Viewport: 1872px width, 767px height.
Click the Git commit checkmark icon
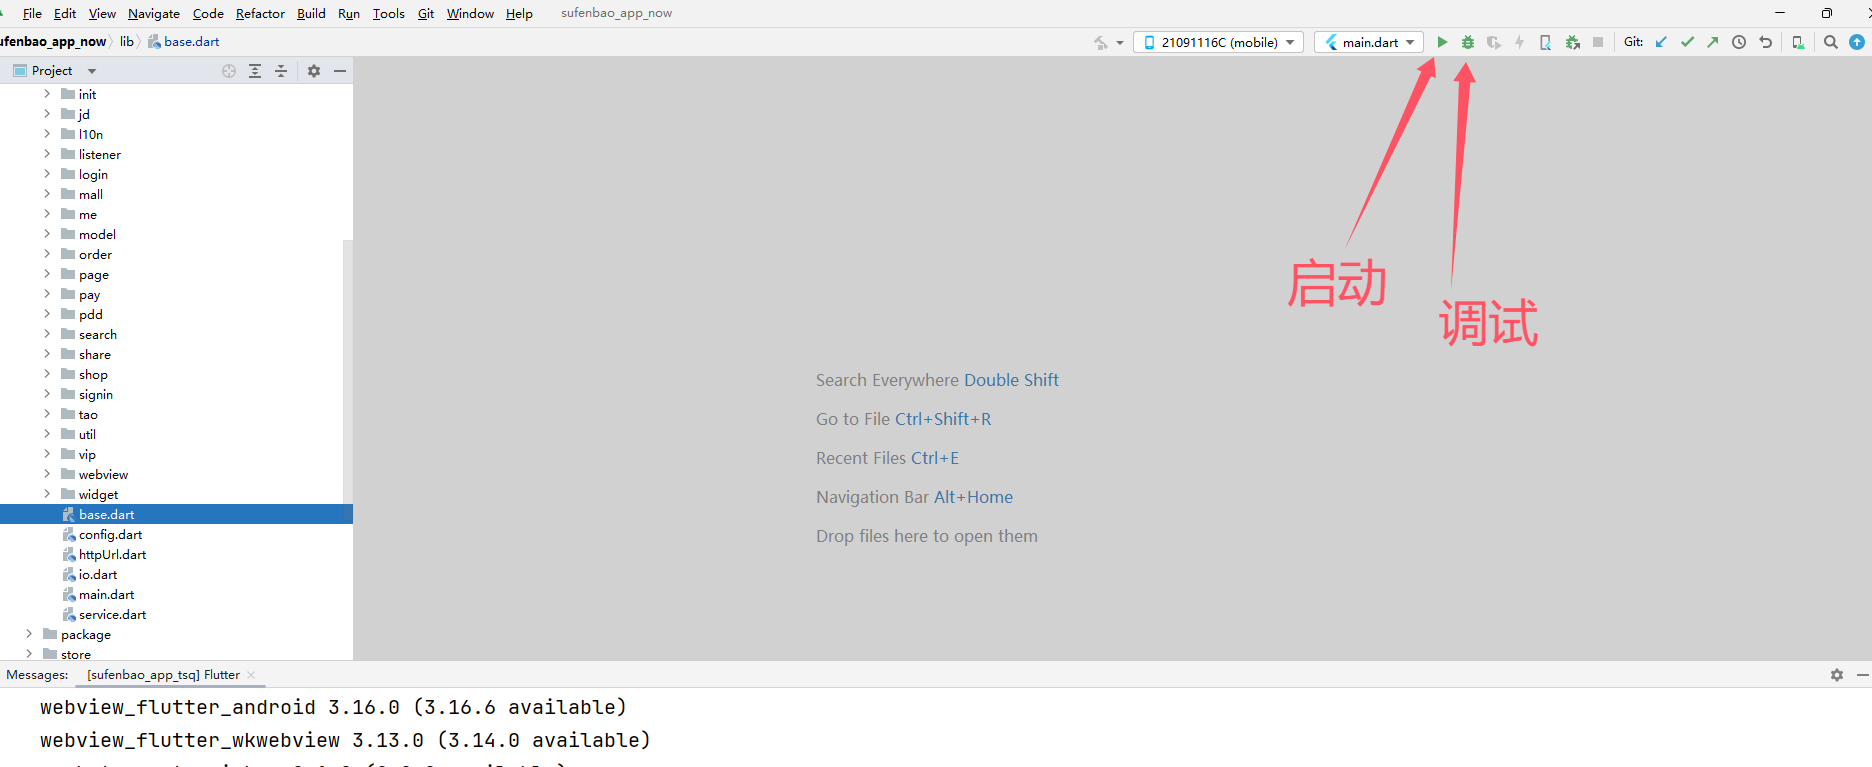(1687, 42)
